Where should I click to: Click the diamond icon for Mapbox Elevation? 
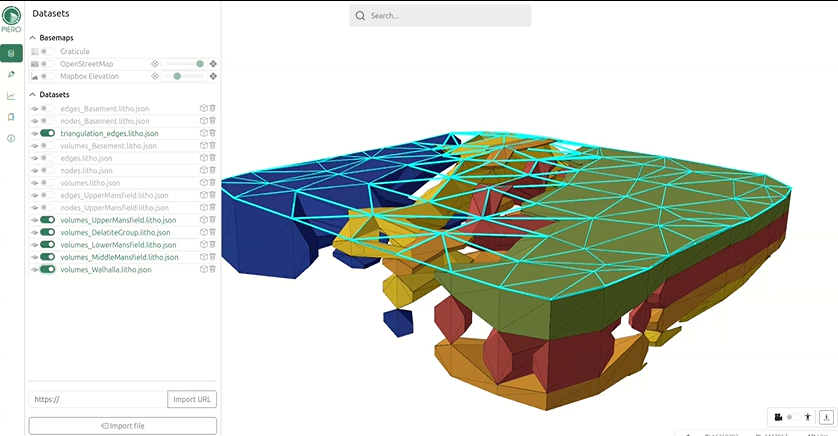coord(155,76)
